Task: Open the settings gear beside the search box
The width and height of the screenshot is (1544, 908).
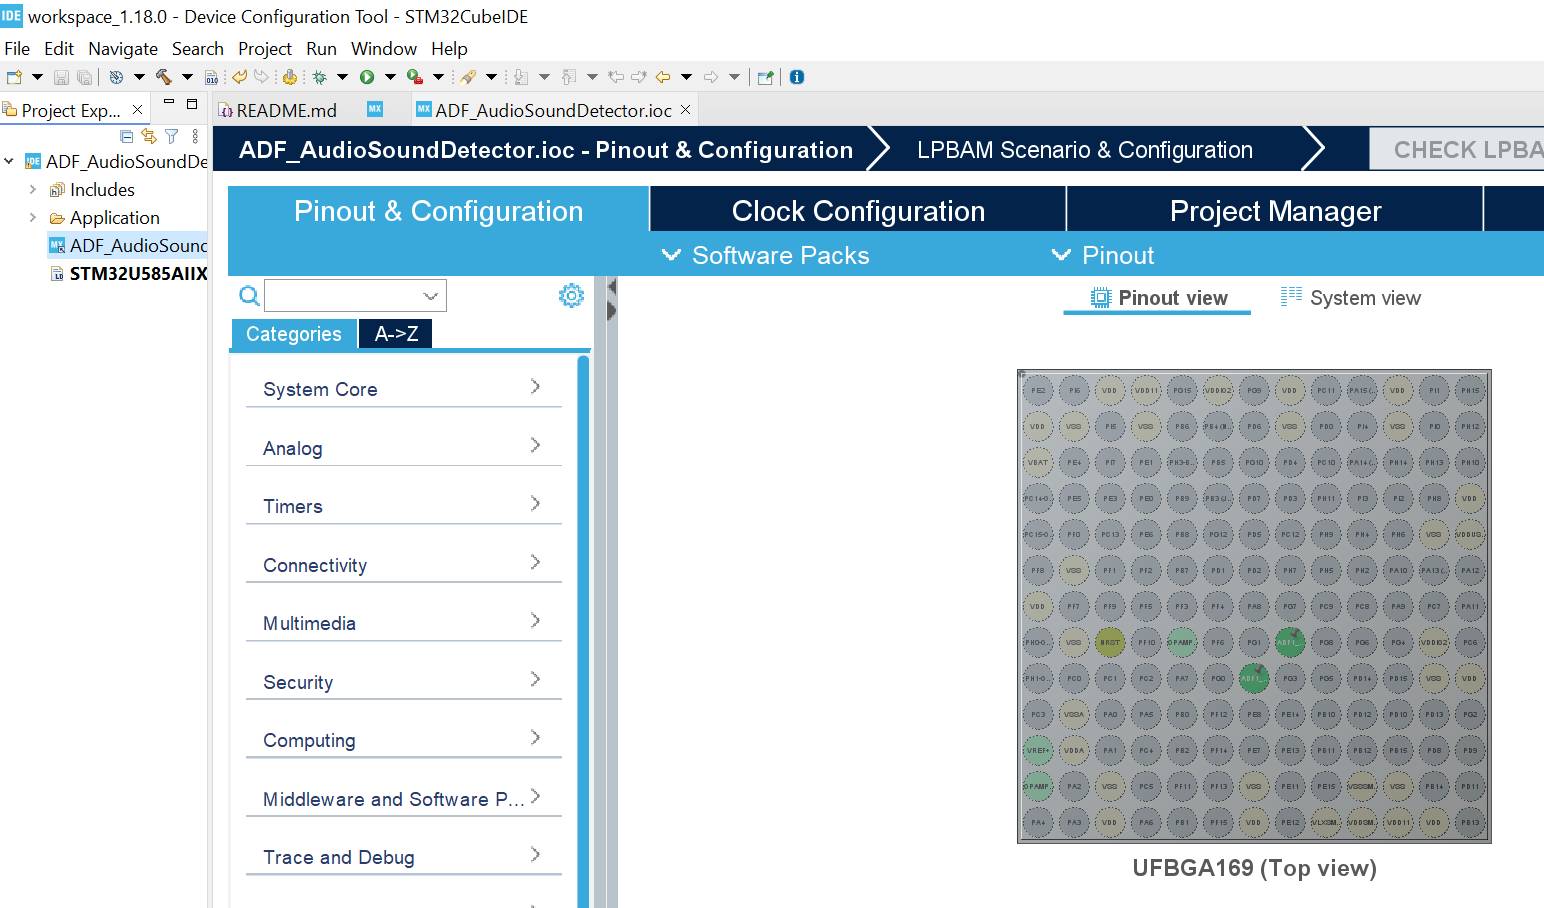Action: [x=571, y=295]
